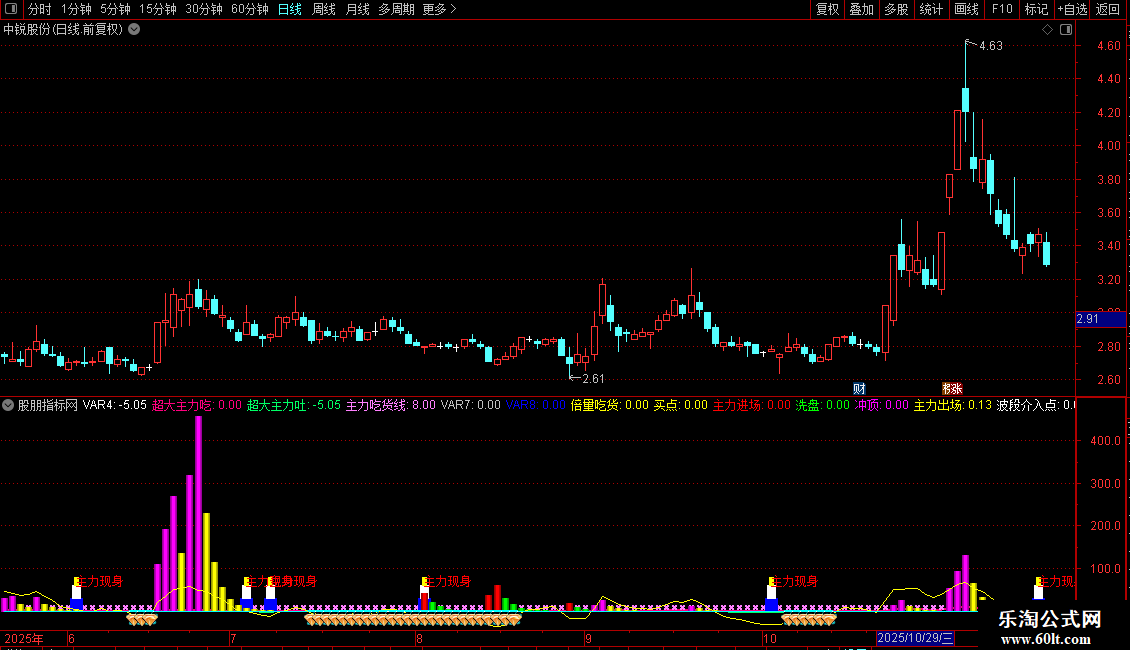Switch to 月线 monthly chart

coord(357,9)
